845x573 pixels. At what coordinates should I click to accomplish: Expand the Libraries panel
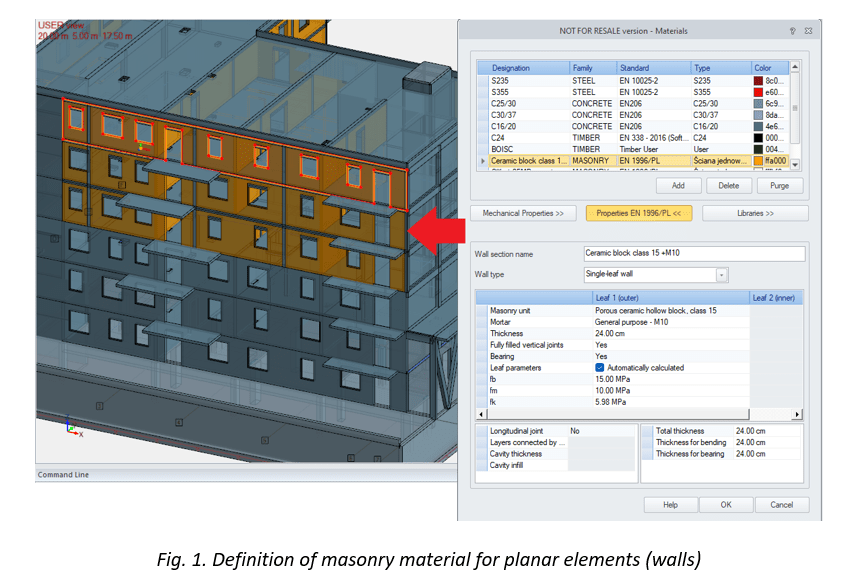pos(755,213)
